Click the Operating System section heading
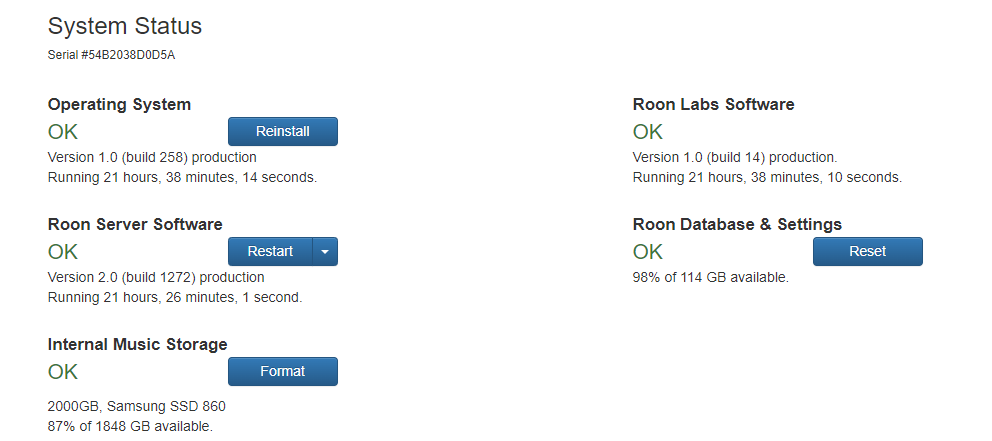 (x=119, y=104)
